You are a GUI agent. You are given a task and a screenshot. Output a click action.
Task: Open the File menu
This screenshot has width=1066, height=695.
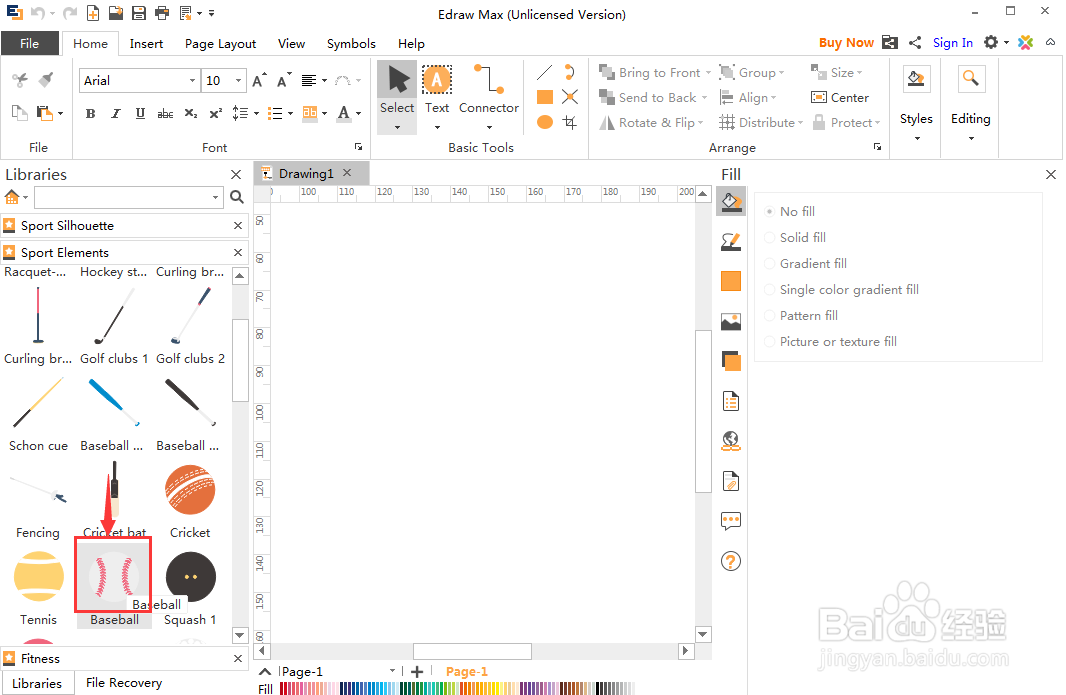click(29, 43)
